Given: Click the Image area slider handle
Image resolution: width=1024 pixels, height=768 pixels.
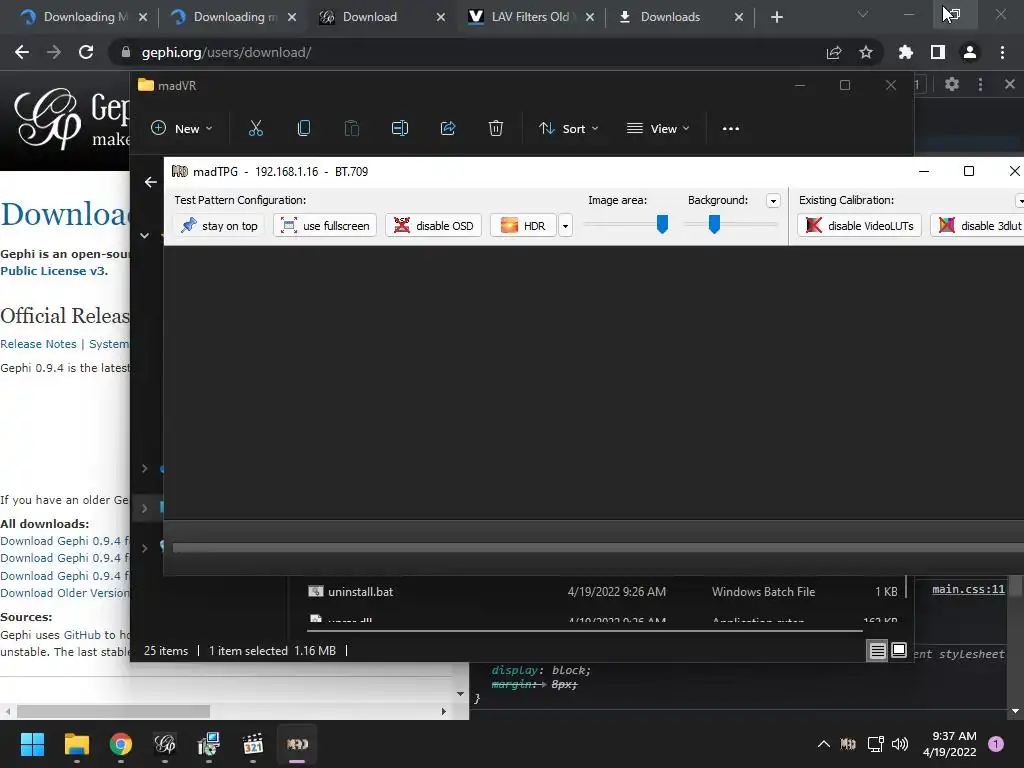Looking at the screenshot, I should 662,224.
